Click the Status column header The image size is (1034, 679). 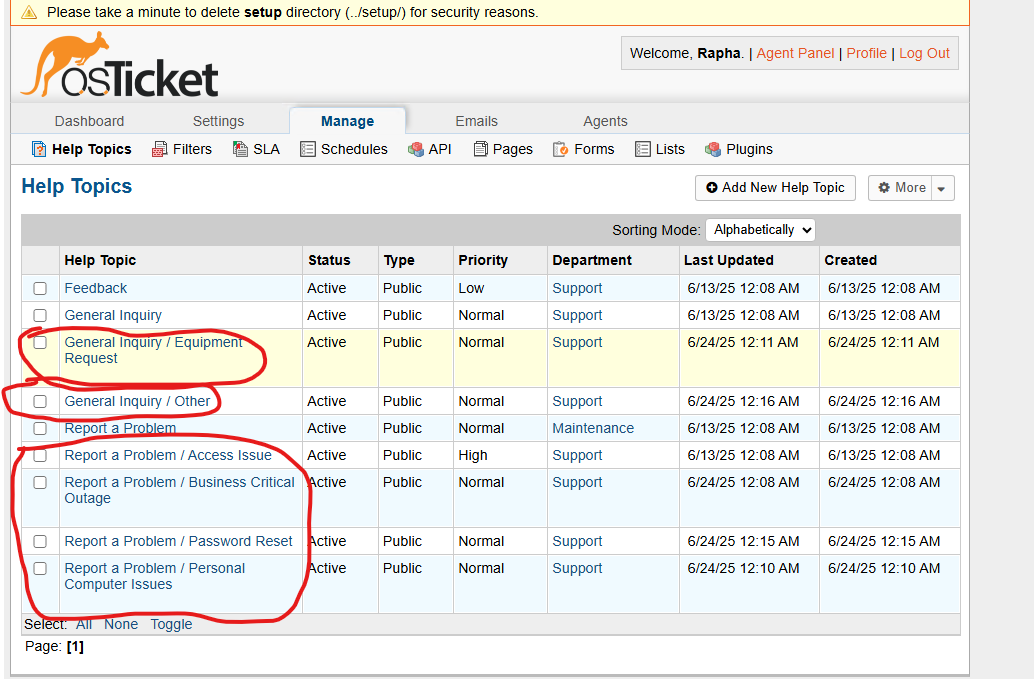coord(329,260)
